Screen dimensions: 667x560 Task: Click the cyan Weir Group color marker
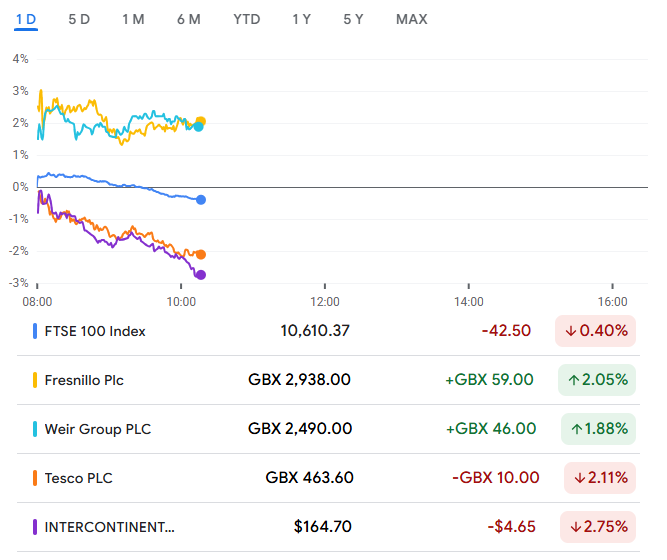[x=35, y=429]
